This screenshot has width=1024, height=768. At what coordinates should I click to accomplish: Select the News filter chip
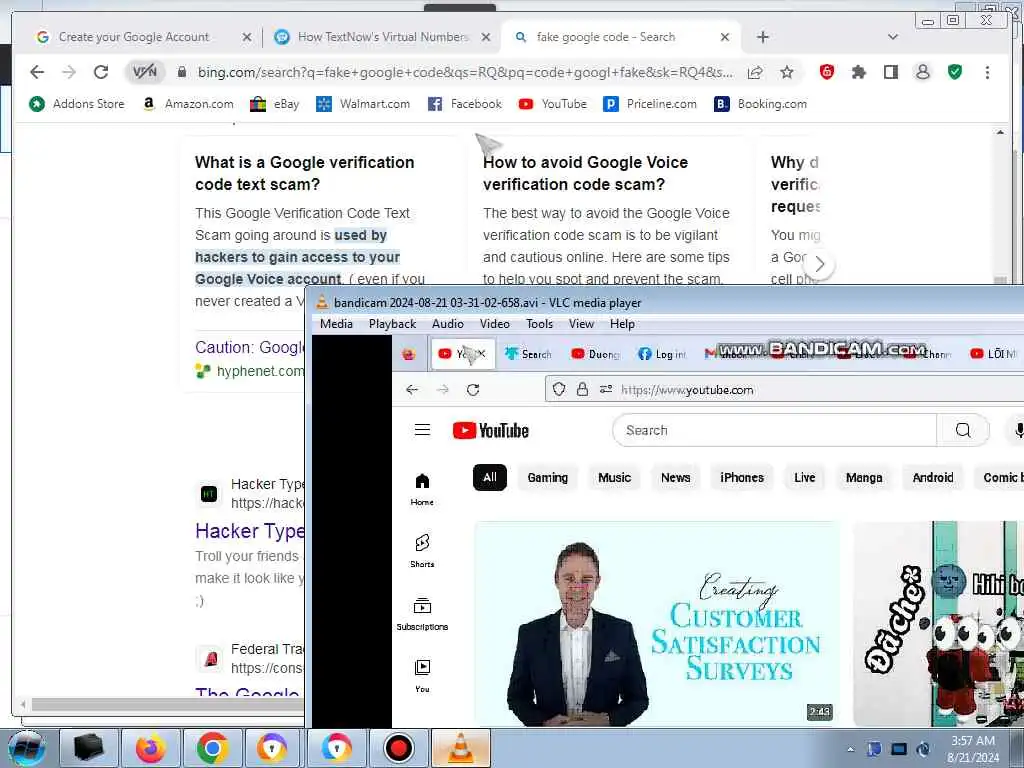point(675,477)
